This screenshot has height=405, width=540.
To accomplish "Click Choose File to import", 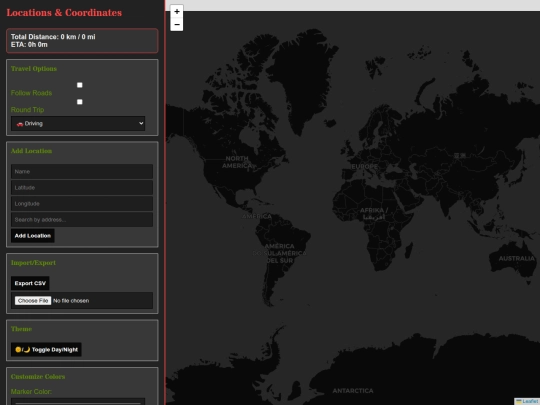I will (x=33, y=301).
